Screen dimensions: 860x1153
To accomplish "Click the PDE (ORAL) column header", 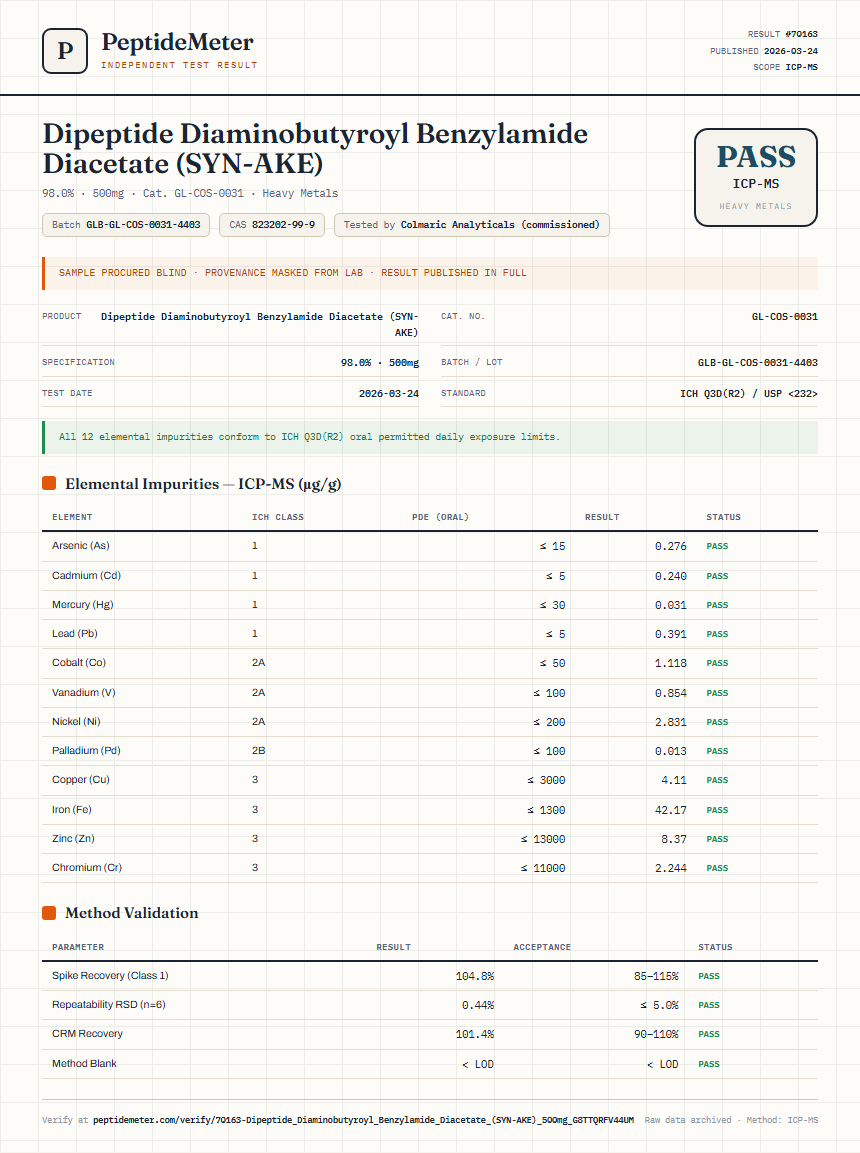I will pos(440,517).
